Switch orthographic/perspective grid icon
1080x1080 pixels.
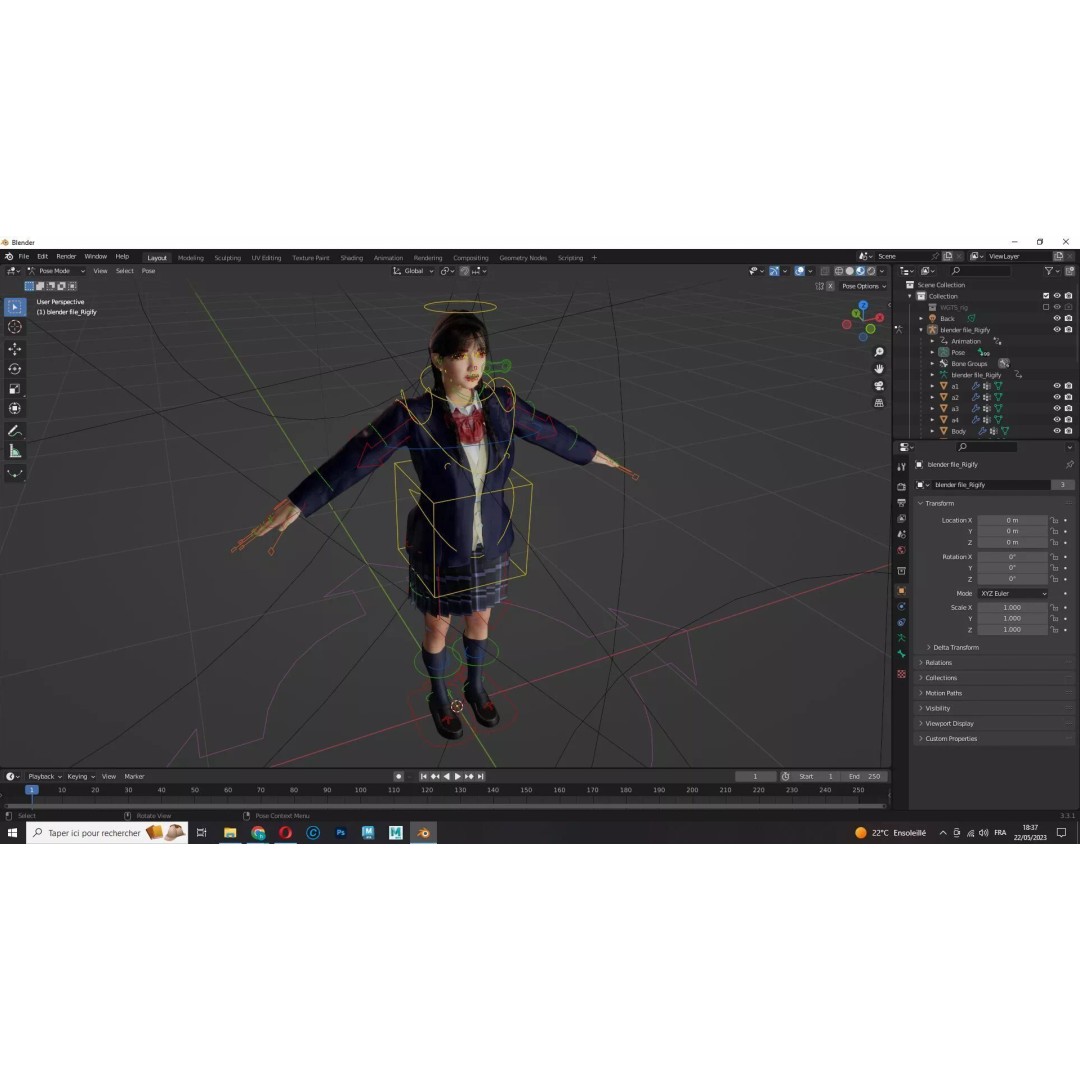(x=879, y=403)
